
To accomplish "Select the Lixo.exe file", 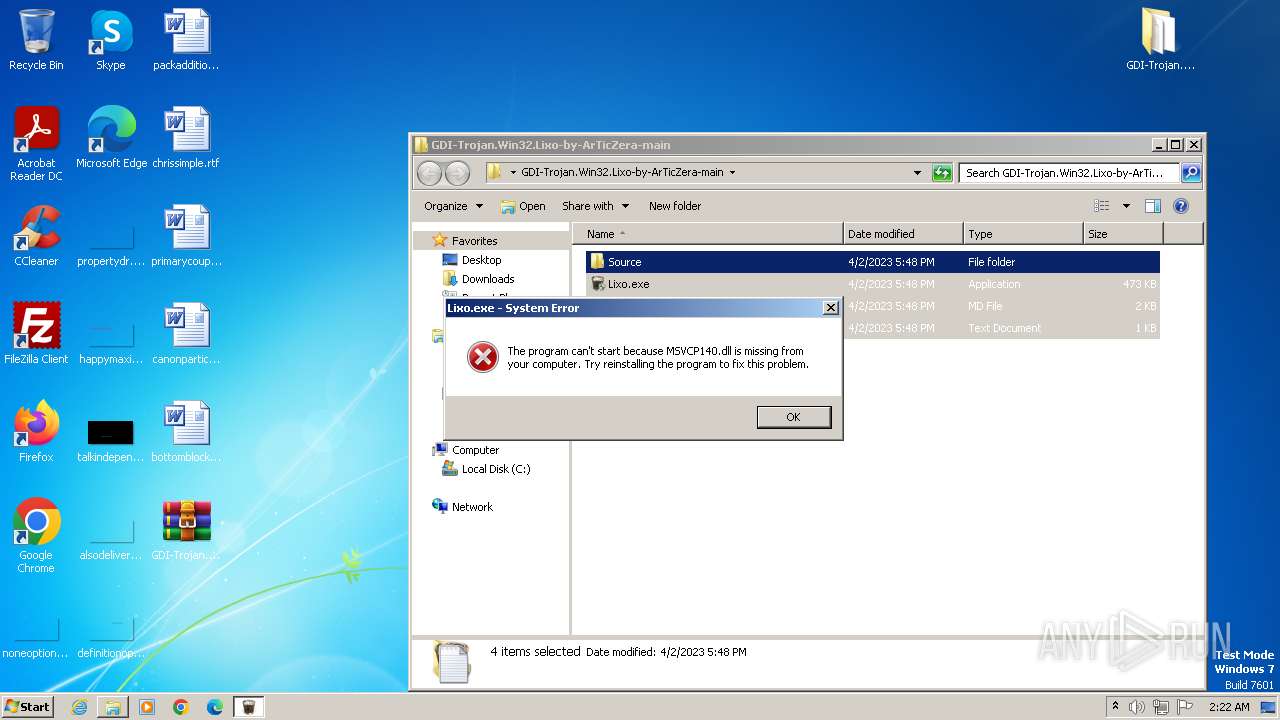I will pyautogui.click(x=872, y=284).
